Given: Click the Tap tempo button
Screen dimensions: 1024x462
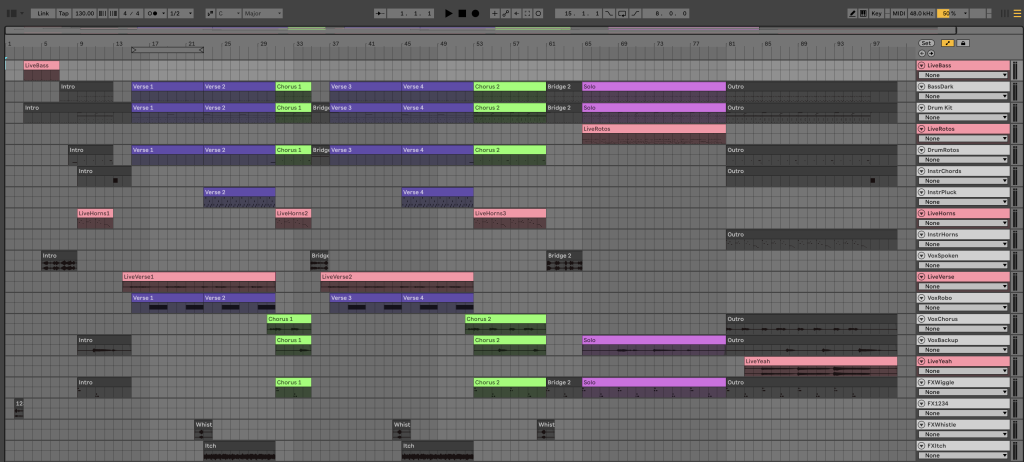Looking at the screenshot, I should coord(64,14).
